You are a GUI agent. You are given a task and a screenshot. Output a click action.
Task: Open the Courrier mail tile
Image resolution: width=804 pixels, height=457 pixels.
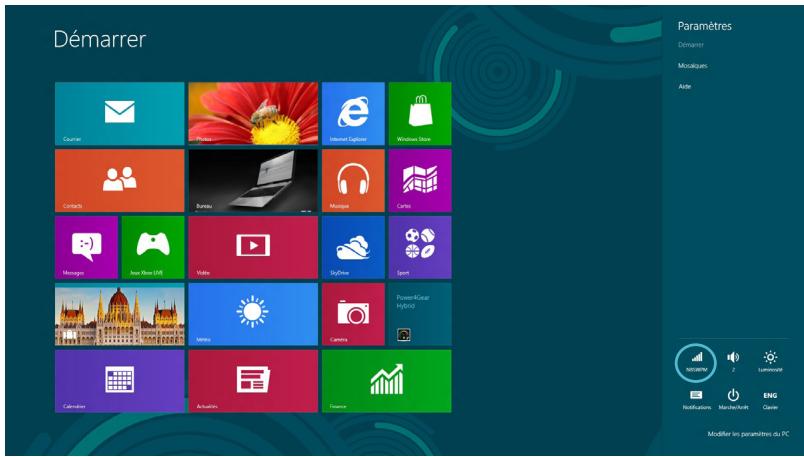coord(119,113)
